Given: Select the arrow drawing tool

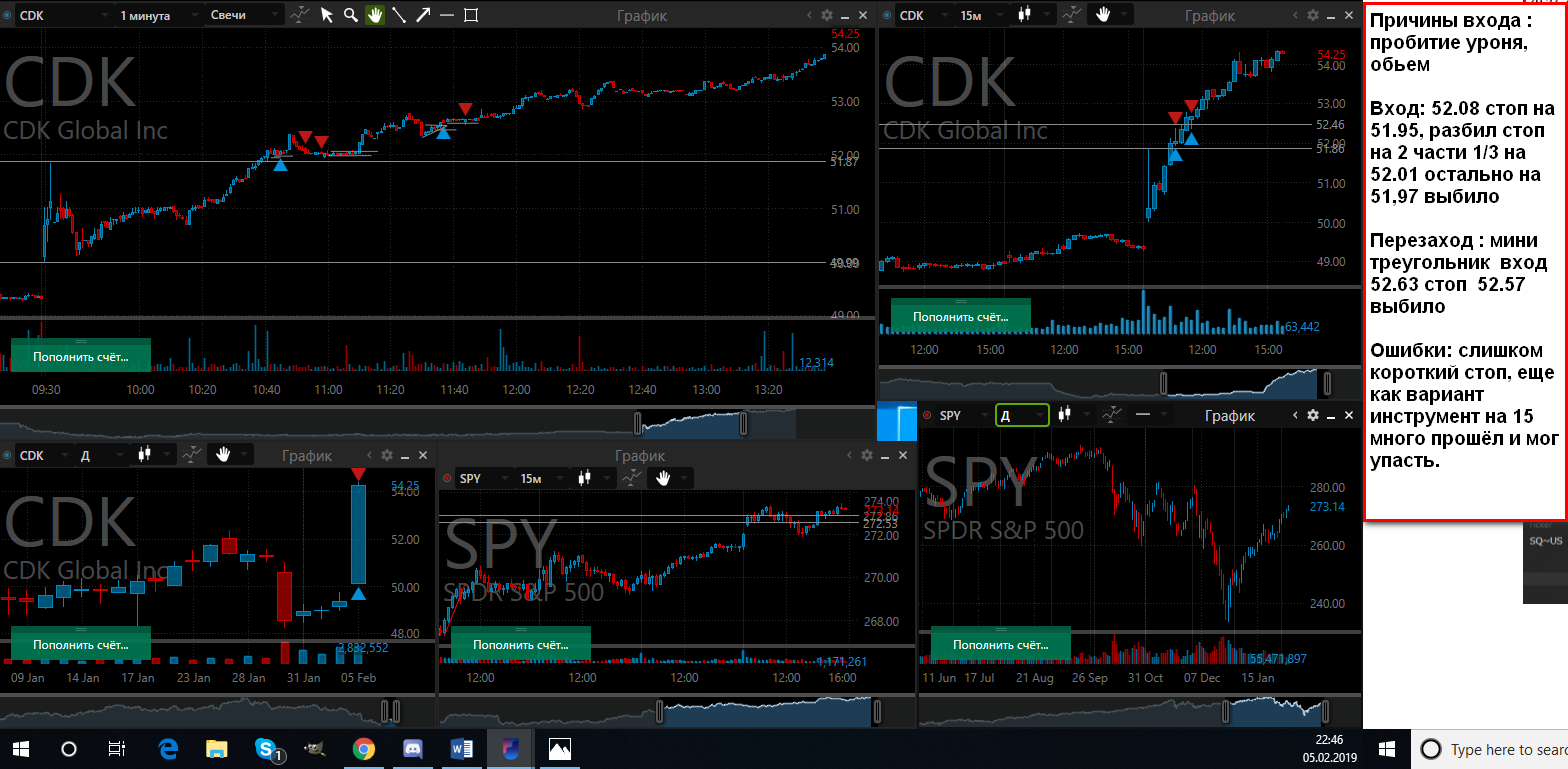Looking at the screenshot, I should point(423,15).
